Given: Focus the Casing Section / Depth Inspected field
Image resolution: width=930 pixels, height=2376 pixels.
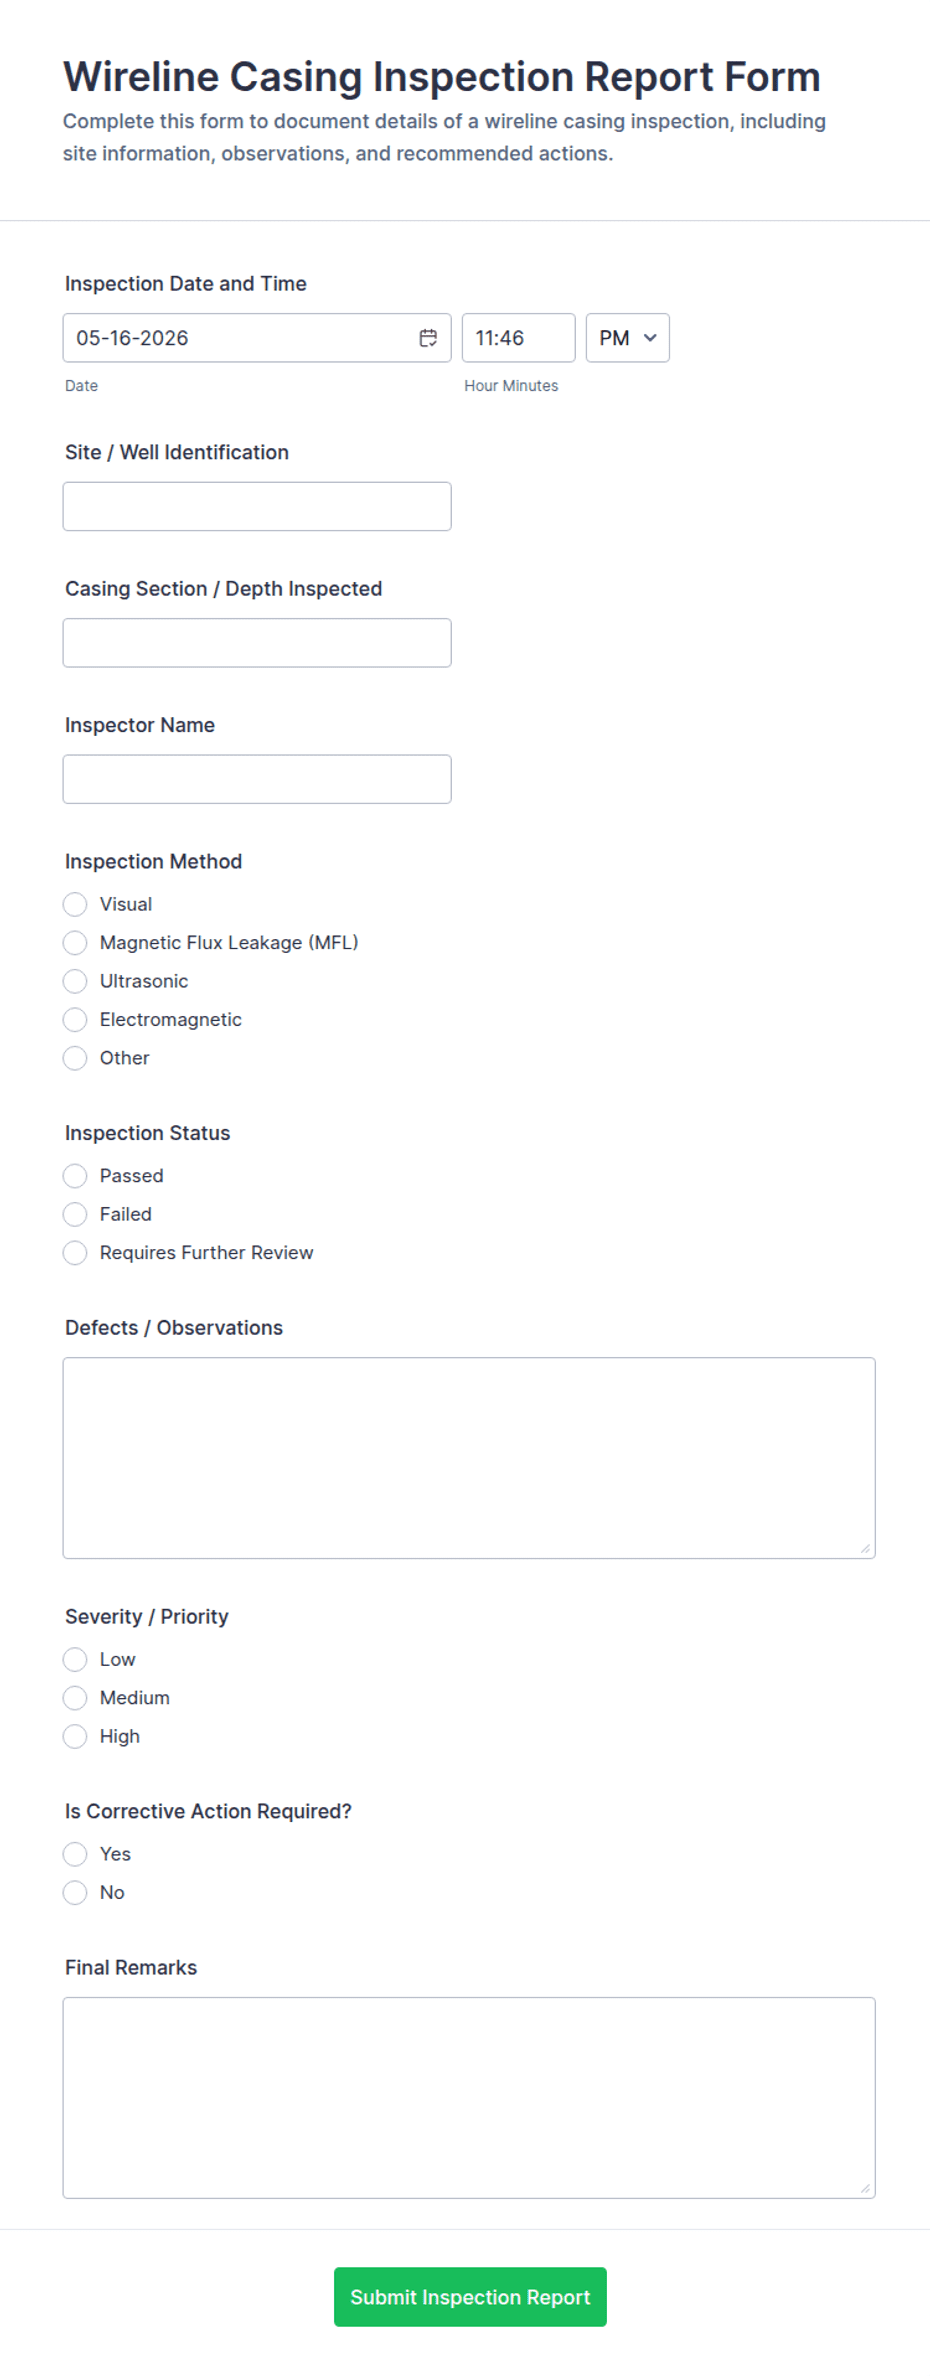Looking at the screenshot, I should [257, 643].
